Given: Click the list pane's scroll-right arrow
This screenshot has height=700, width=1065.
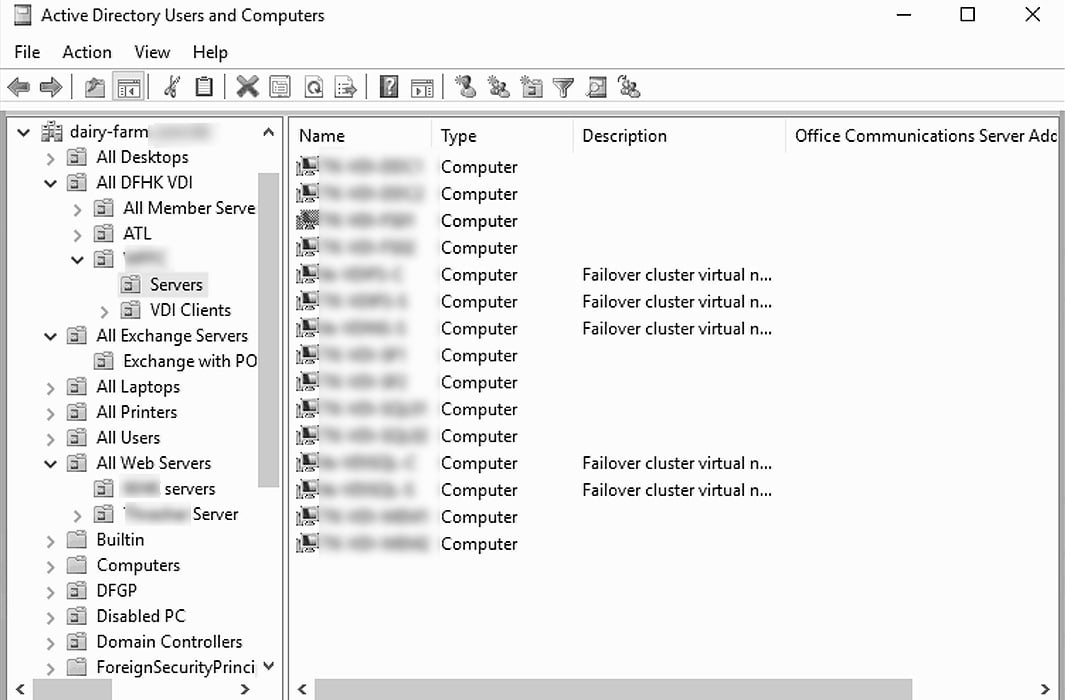Looking at the screenshot, I should click(x=1045, y=689).
